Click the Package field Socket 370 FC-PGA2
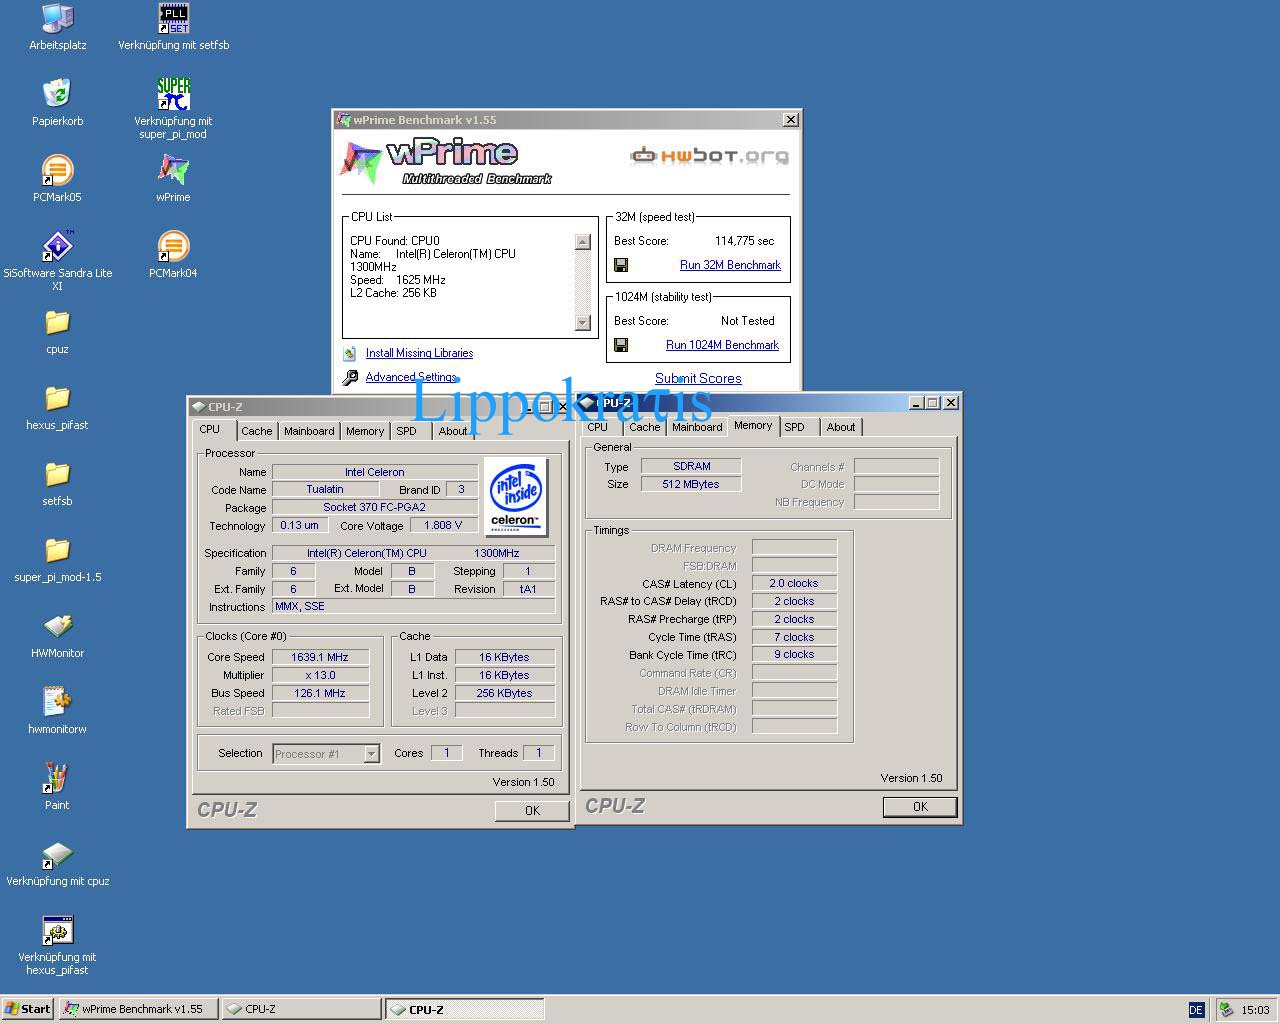The image size is (1280, 1024). [x=375, y=507]
